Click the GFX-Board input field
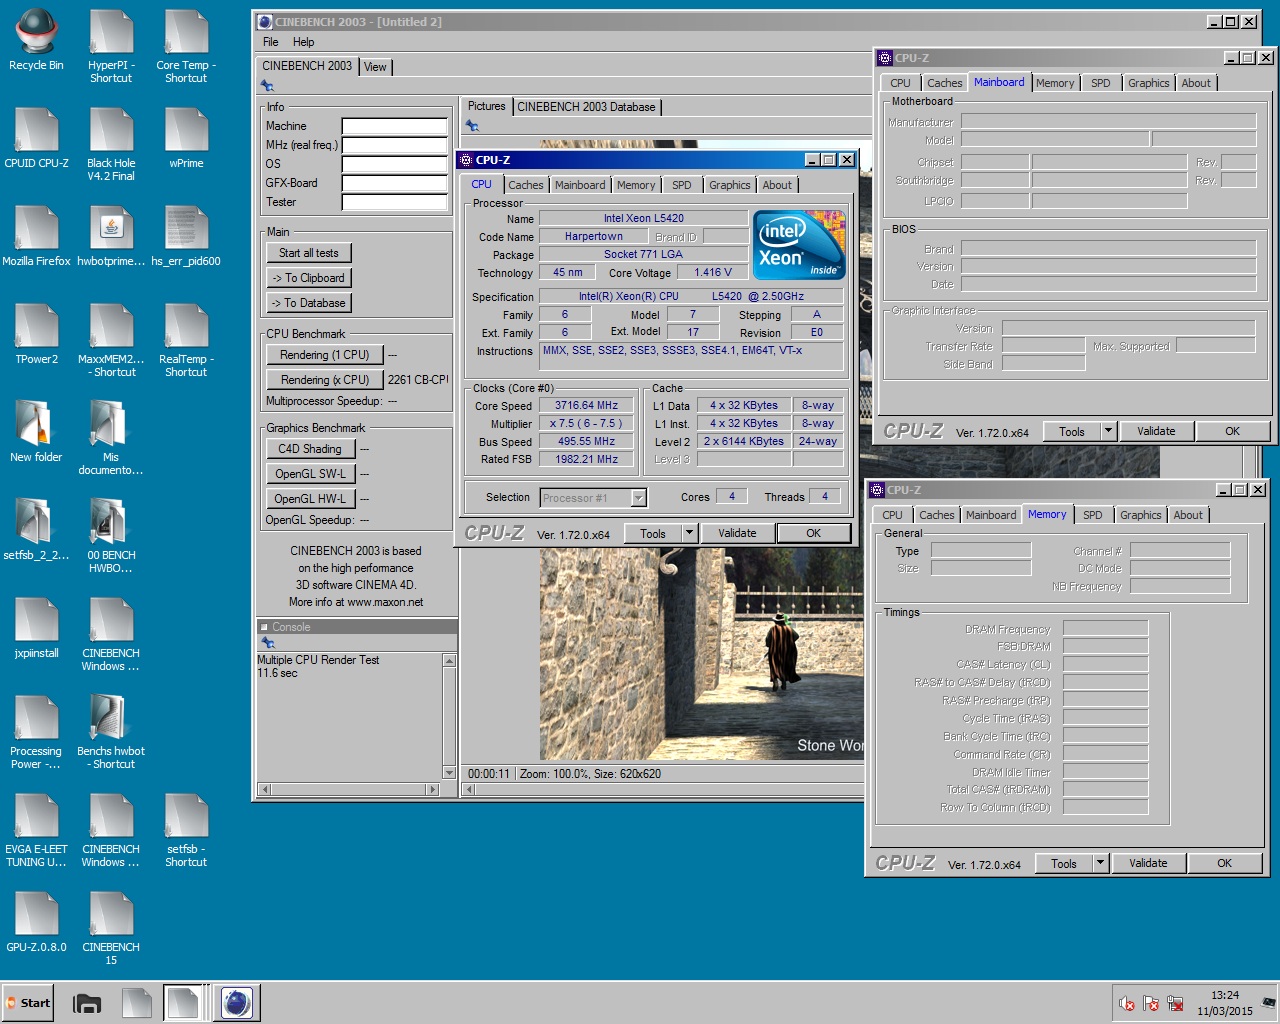The width and height of the screenshot is (1280, 1024). (x=394, y=183)
